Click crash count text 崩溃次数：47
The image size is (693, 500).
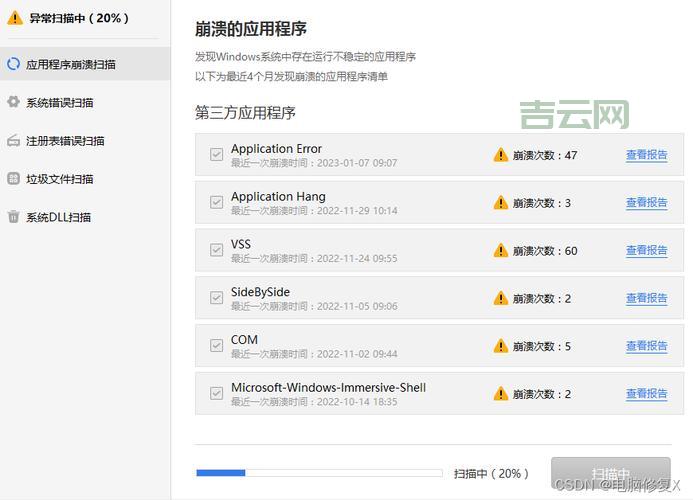(x=545, y=155)
